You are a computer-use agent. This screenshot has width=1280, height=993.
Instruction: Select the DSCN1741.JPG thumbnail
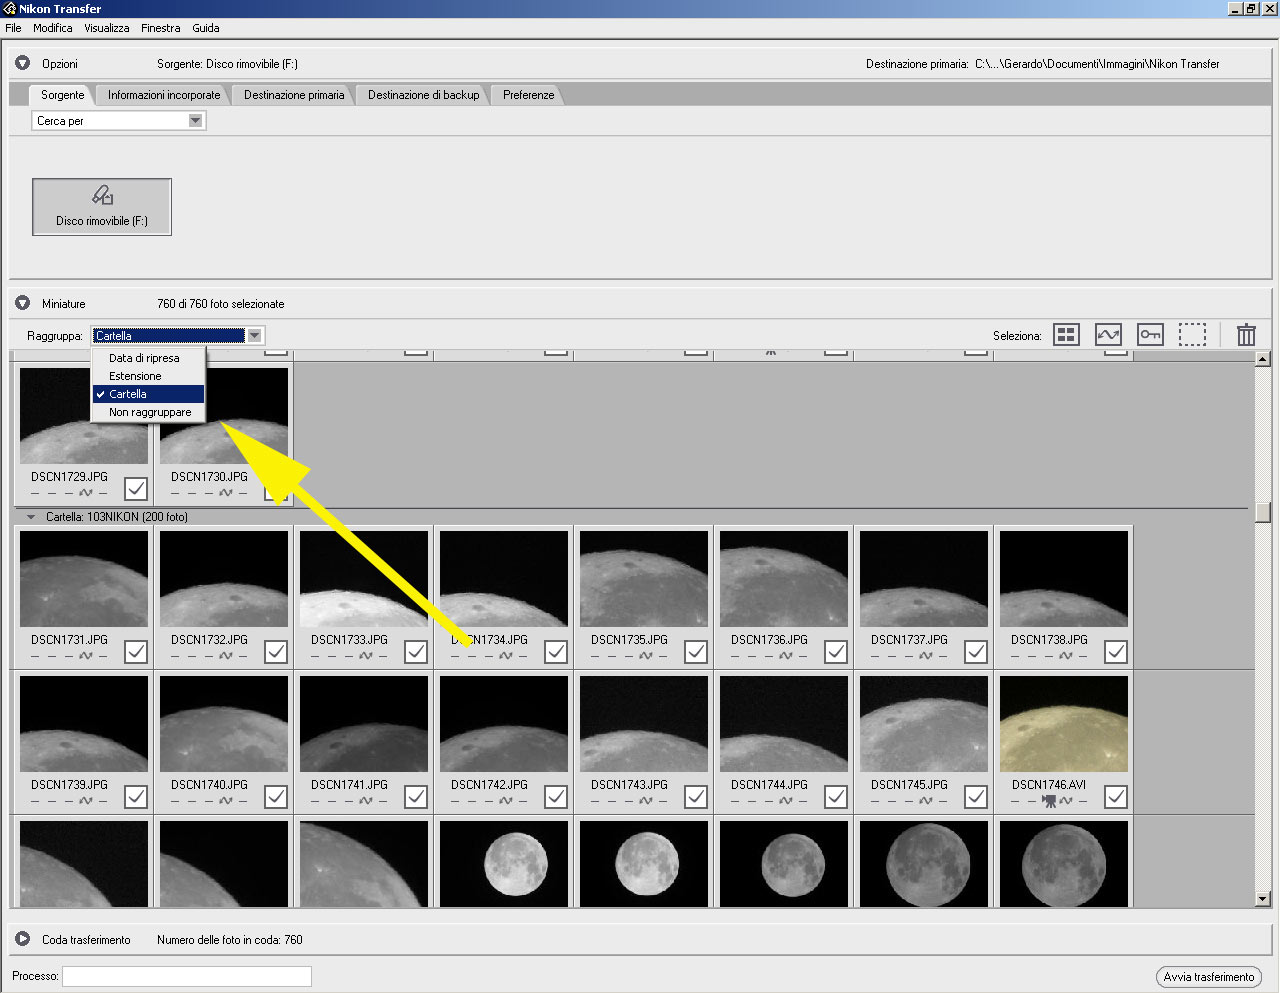click(x=364, y=724)
